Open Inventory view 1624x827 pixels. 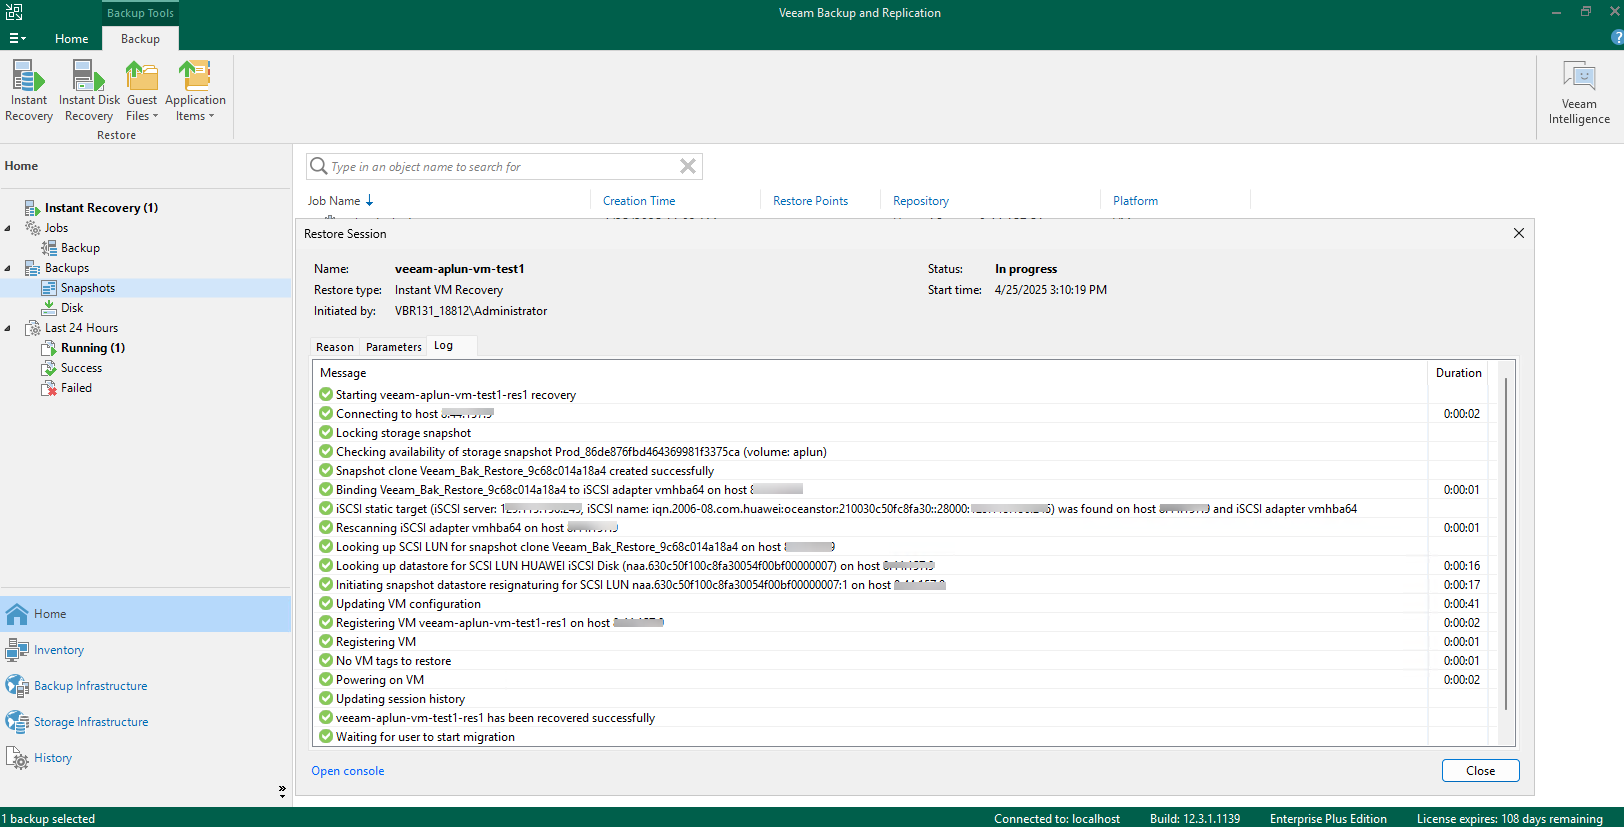(145, 650)
